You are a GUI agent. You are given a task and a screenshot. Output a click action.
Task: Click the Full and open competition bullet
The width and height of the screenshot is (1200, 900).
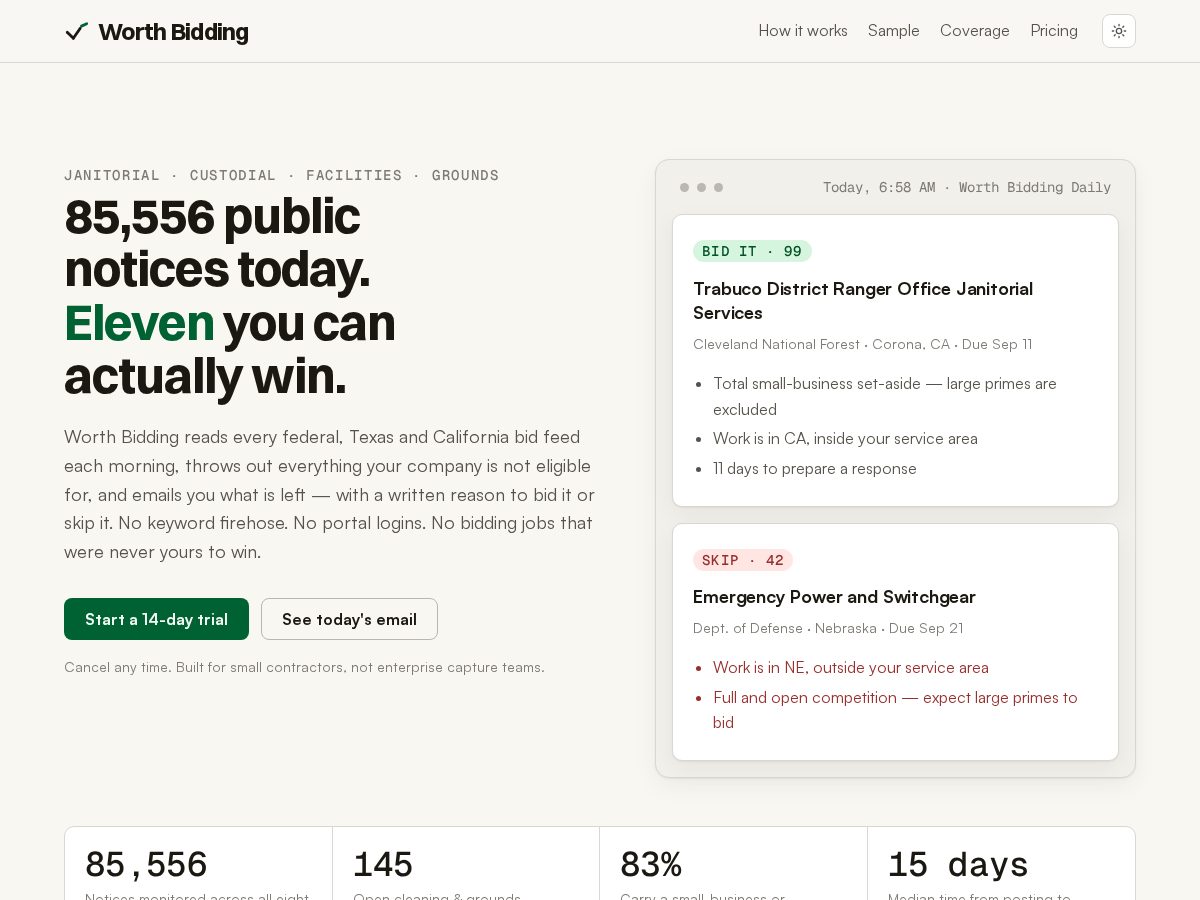[x=895, y=709]
